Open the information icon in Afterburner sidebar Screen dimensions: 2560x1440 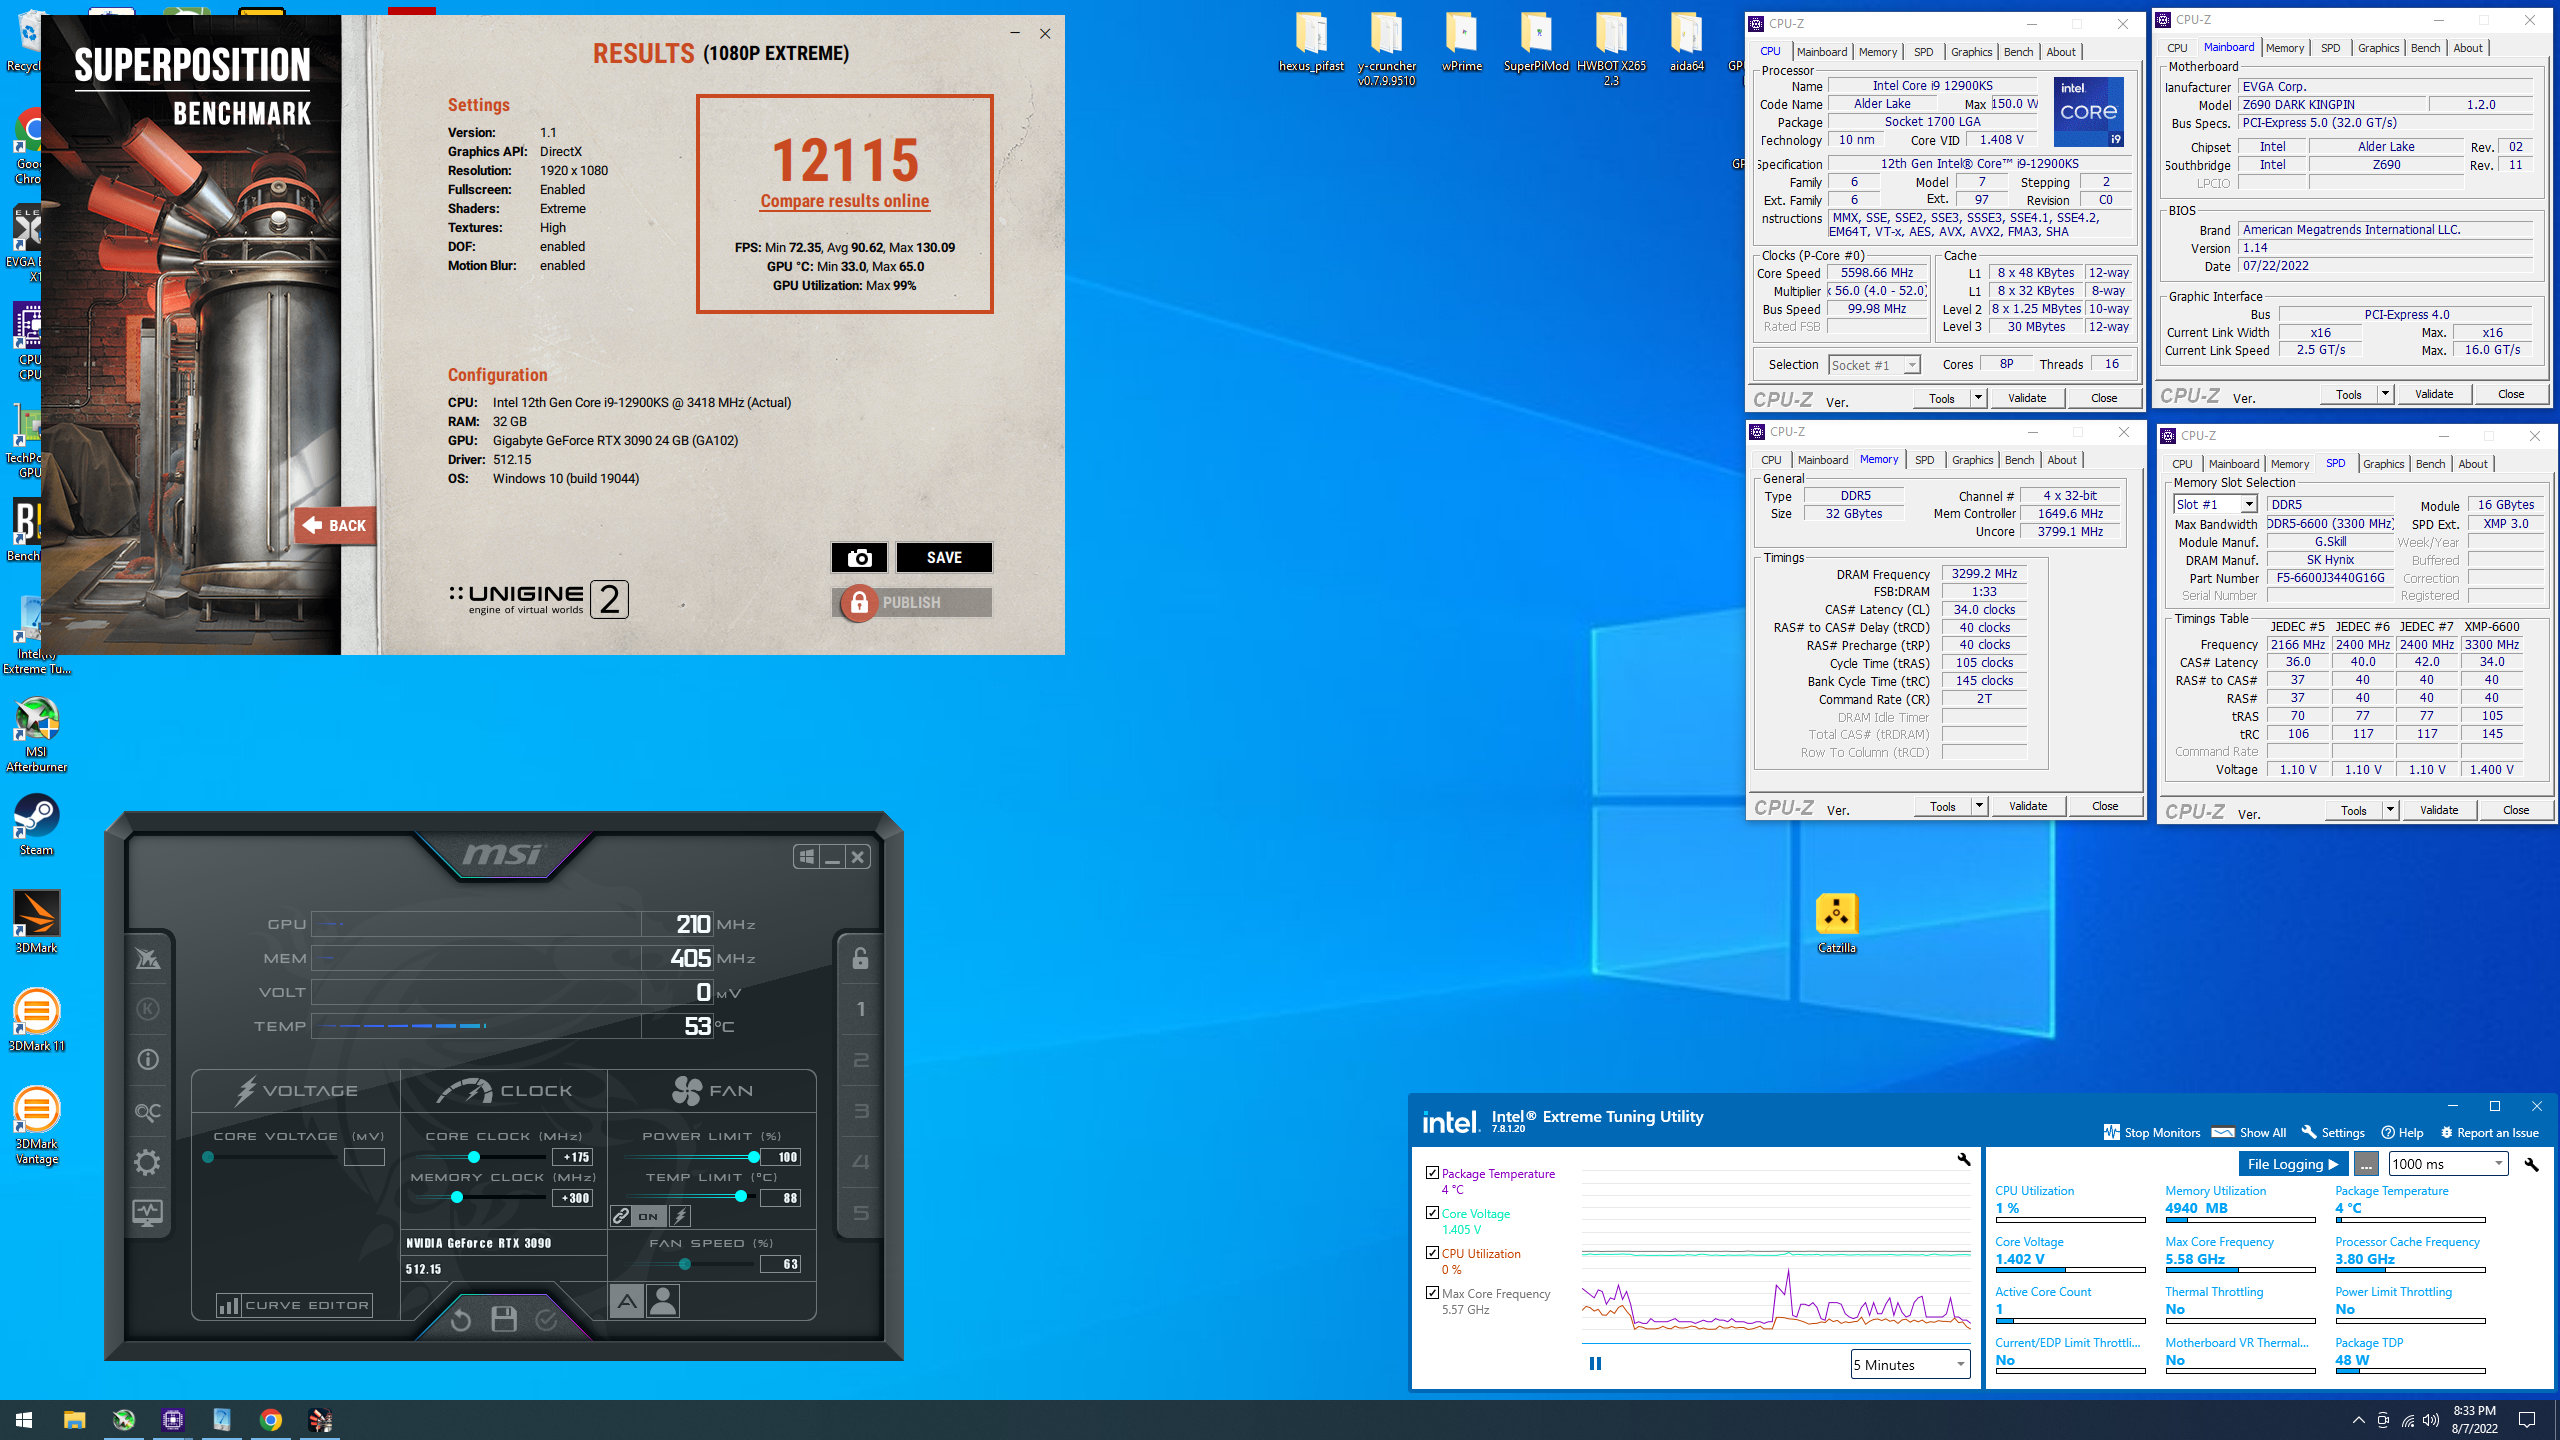click(x=148, y=1059)
